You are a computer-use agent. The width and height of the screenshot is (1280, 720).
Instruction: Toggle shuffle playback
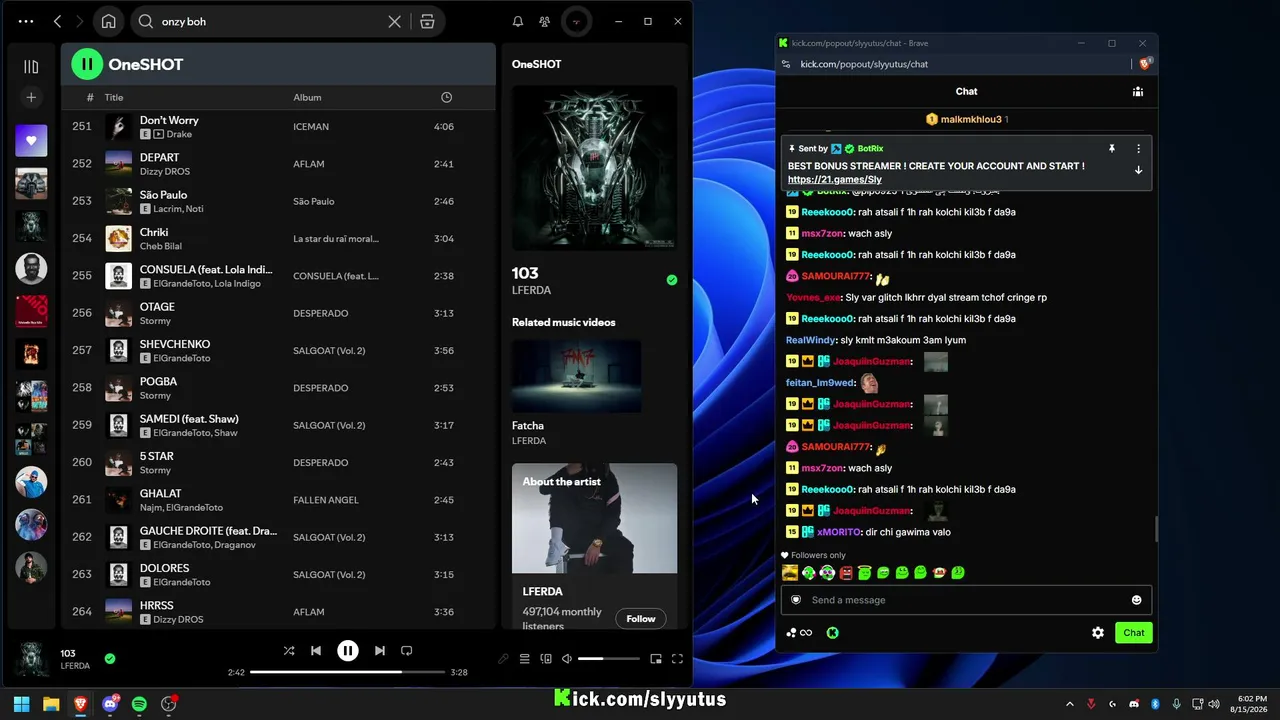[289, 651]
